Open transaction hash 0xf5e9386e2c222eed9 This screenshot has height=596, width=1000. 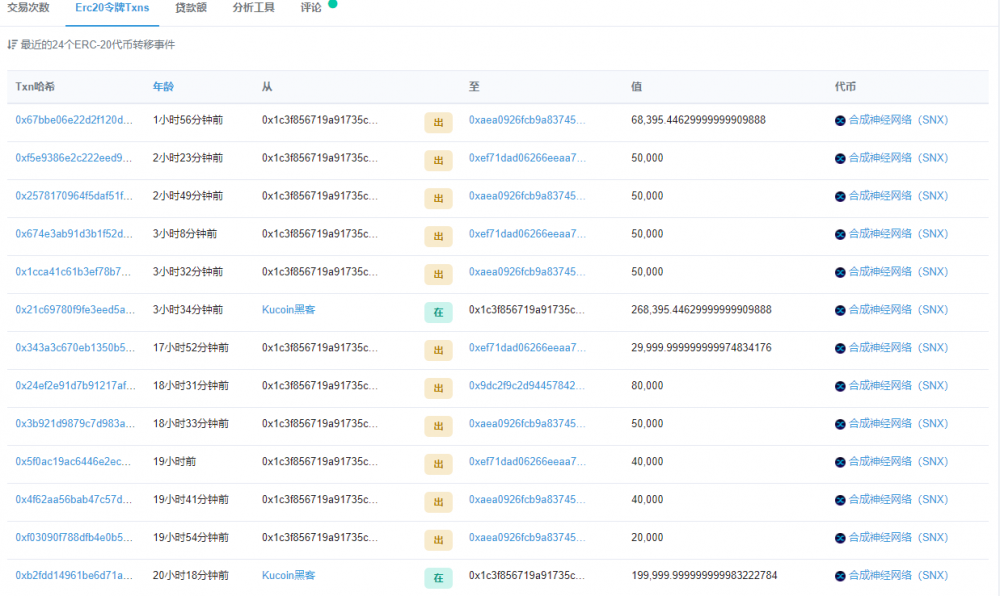point(74,158)
